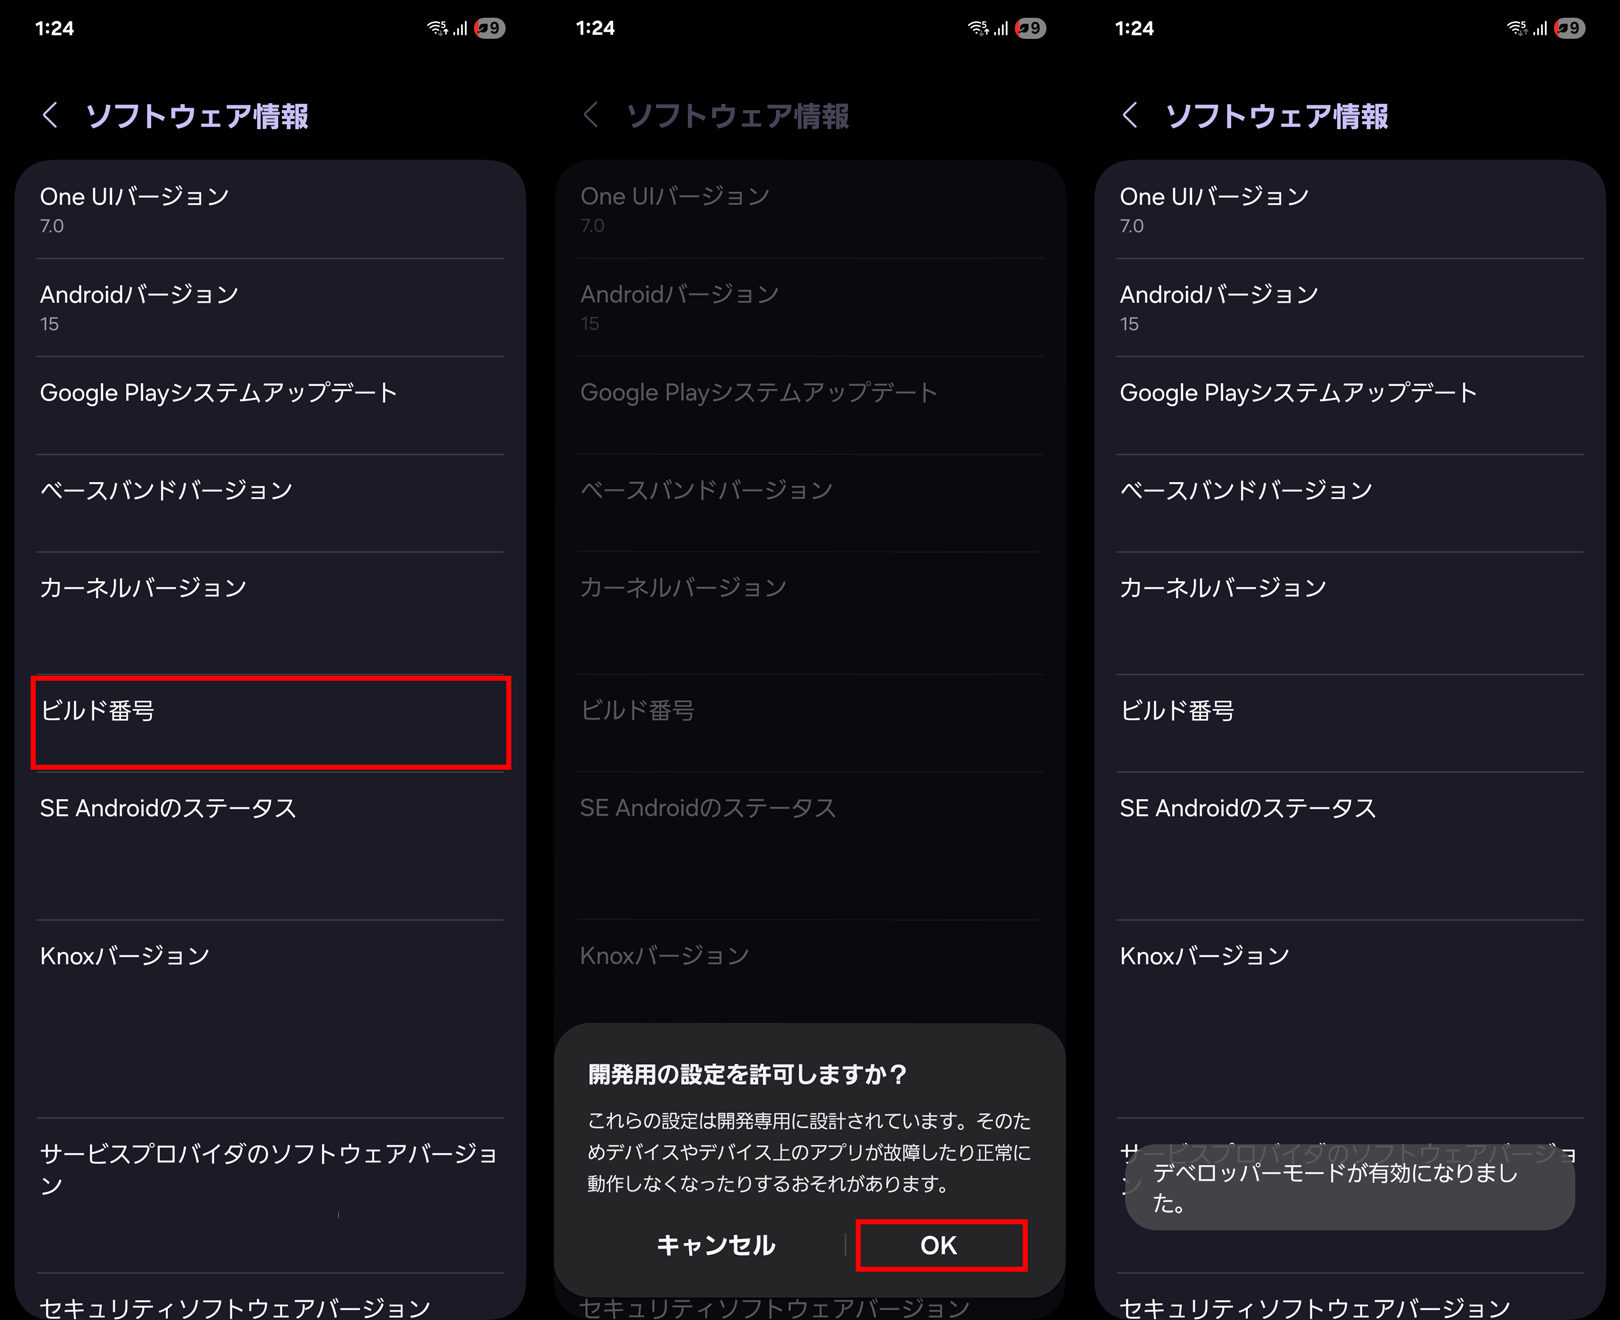The height and width of the screenshot is (1320, 1620).
Task: Click the signal strength bars on the middle screen
Action: click(x=1001, y=28)
